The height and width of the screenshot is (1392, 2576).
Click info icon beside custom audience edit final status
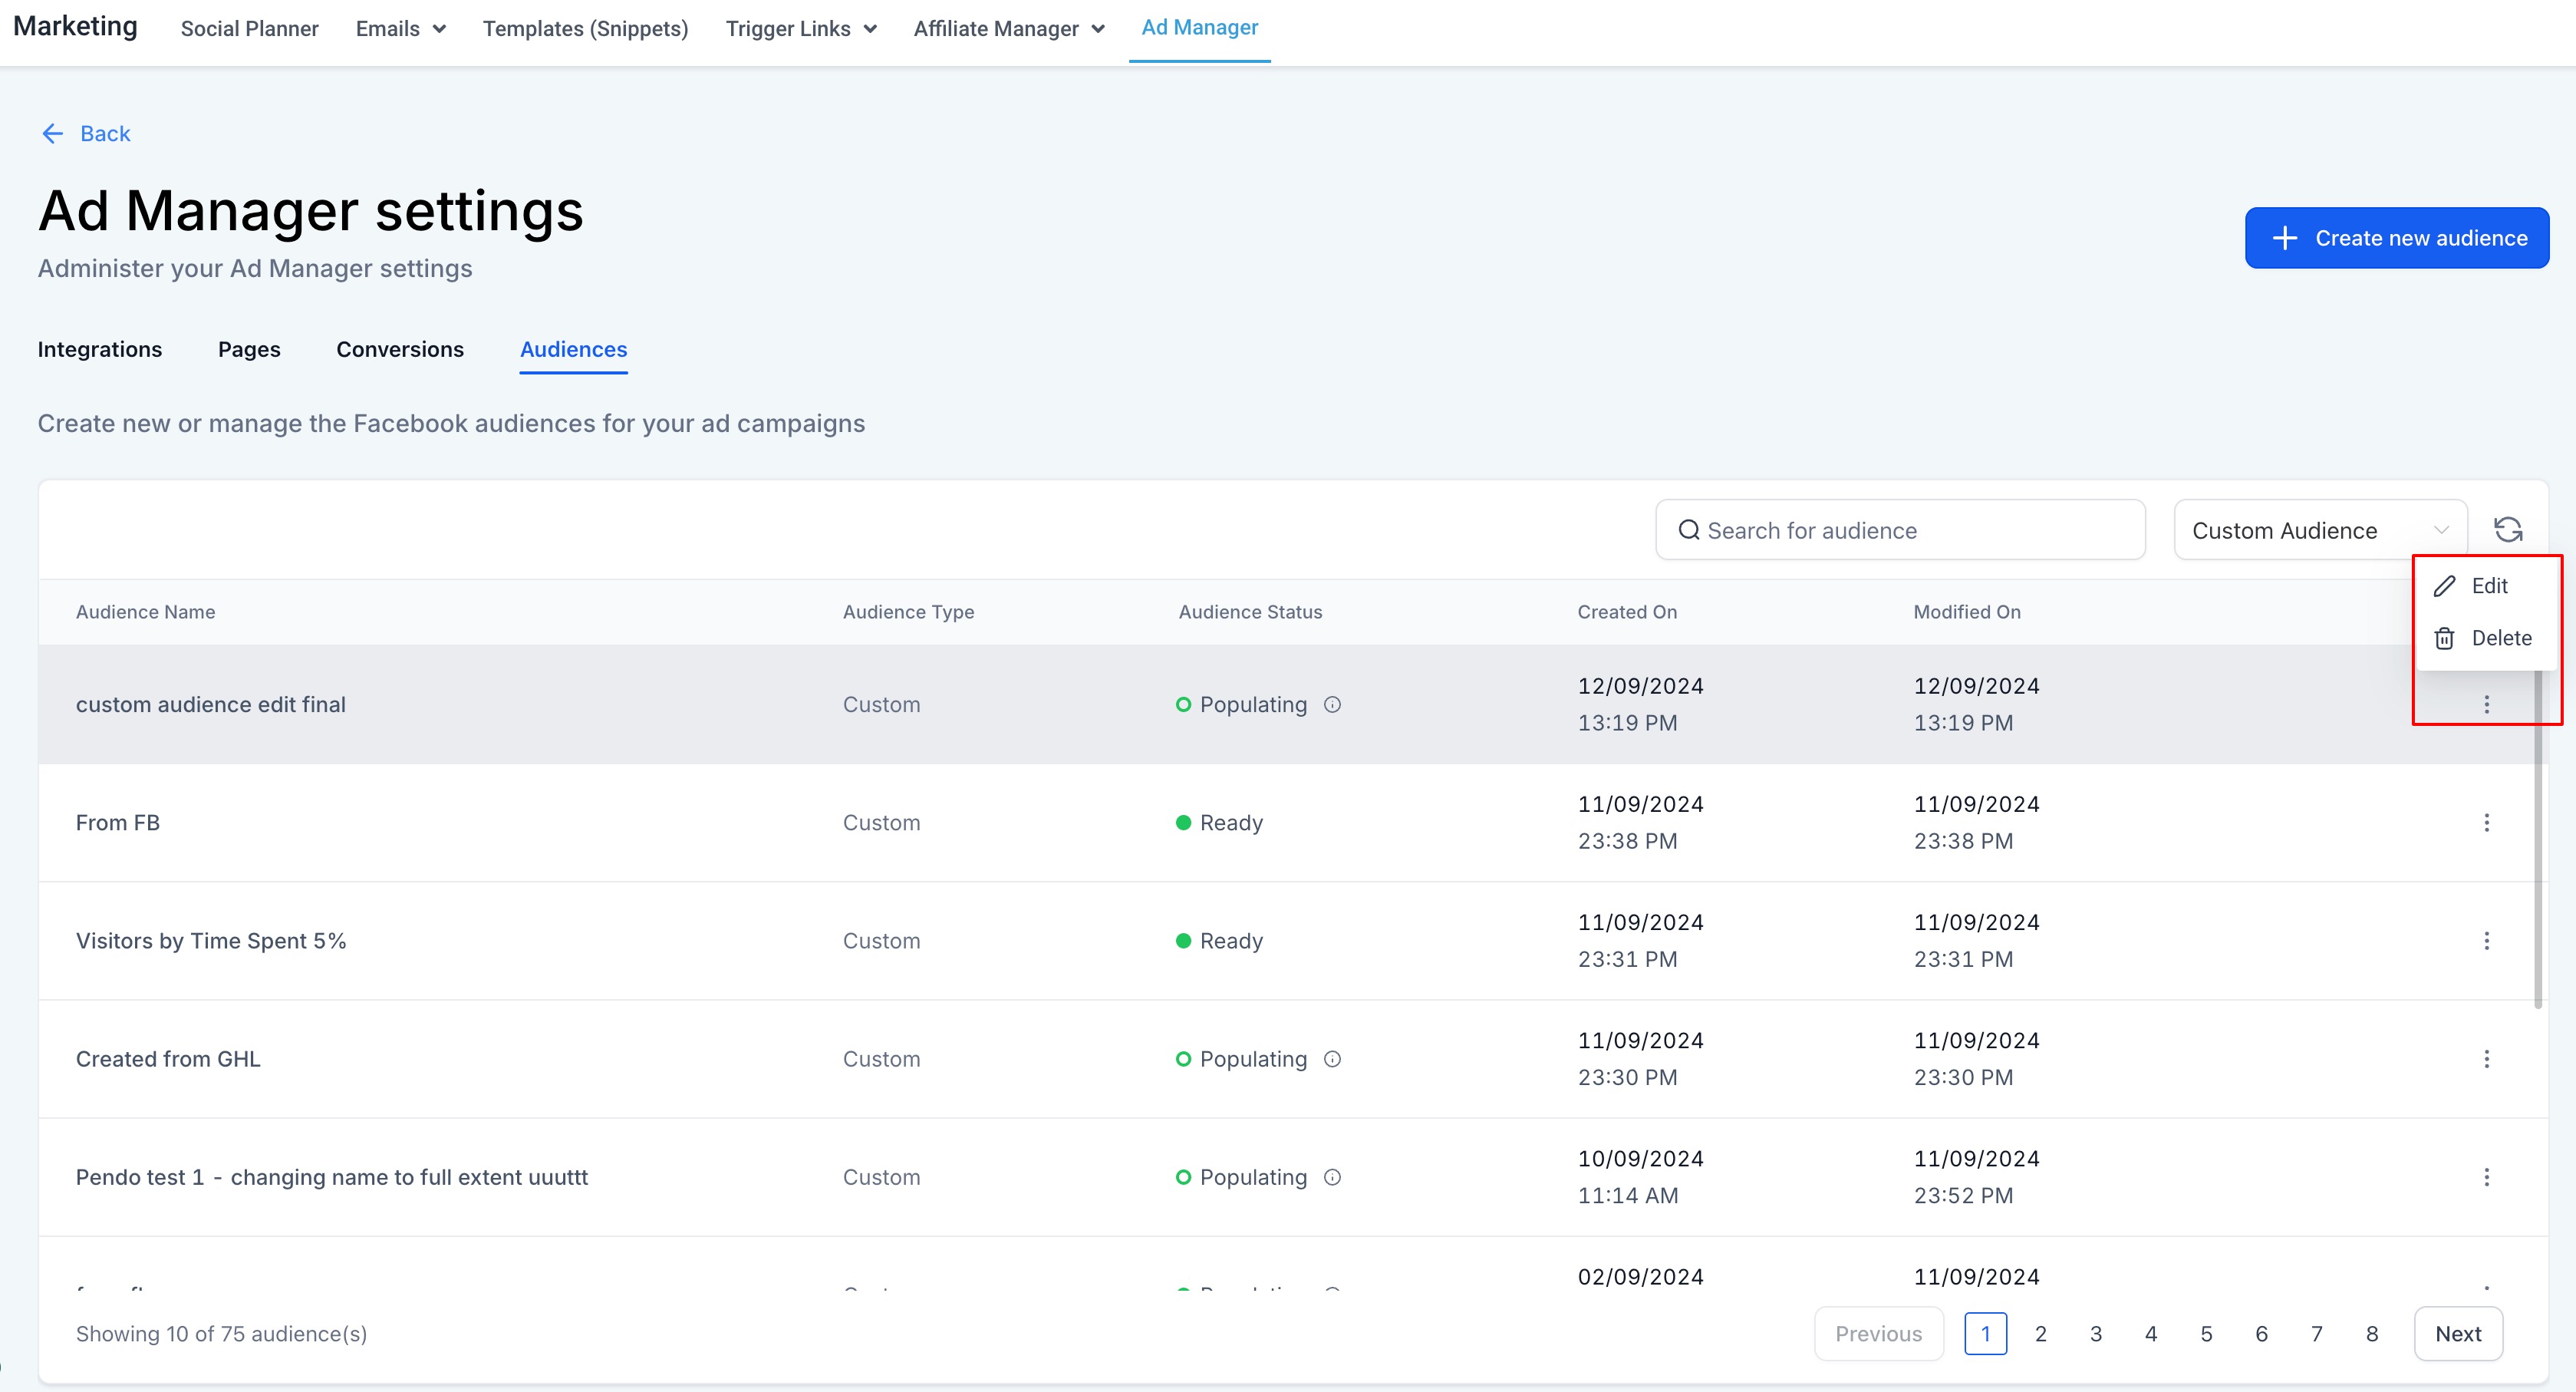pyautogui.click(x=1332, y=704)
